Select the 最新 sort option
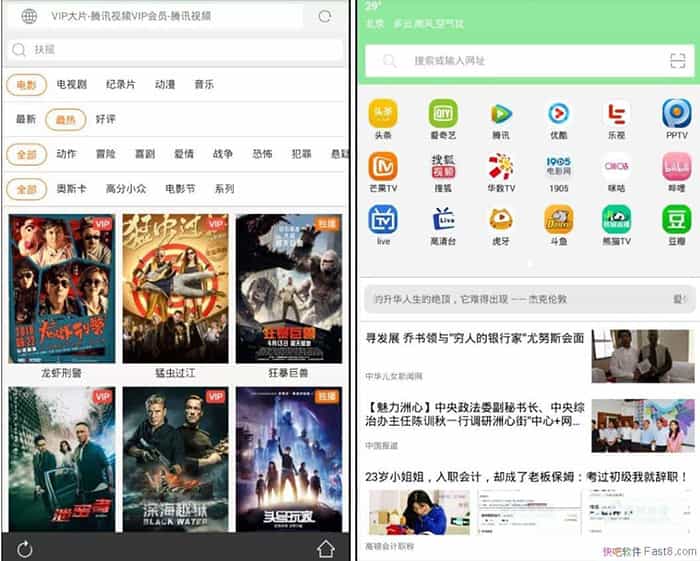Screen dimensions: 700x561 (25, 119)
